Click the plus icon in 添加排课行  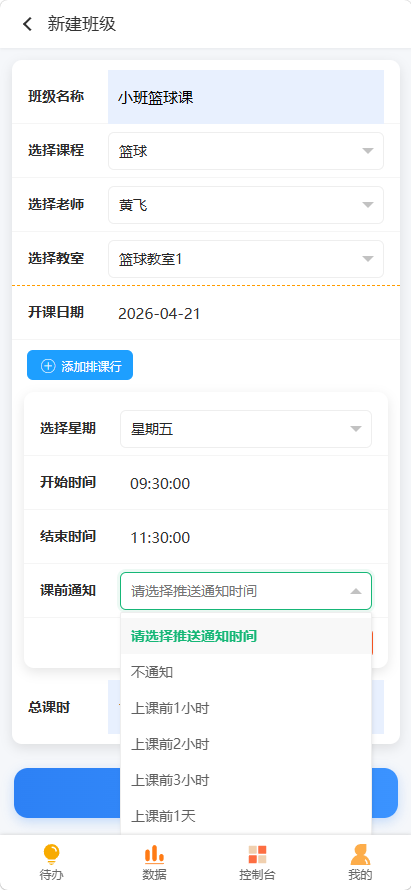point(48,366)
